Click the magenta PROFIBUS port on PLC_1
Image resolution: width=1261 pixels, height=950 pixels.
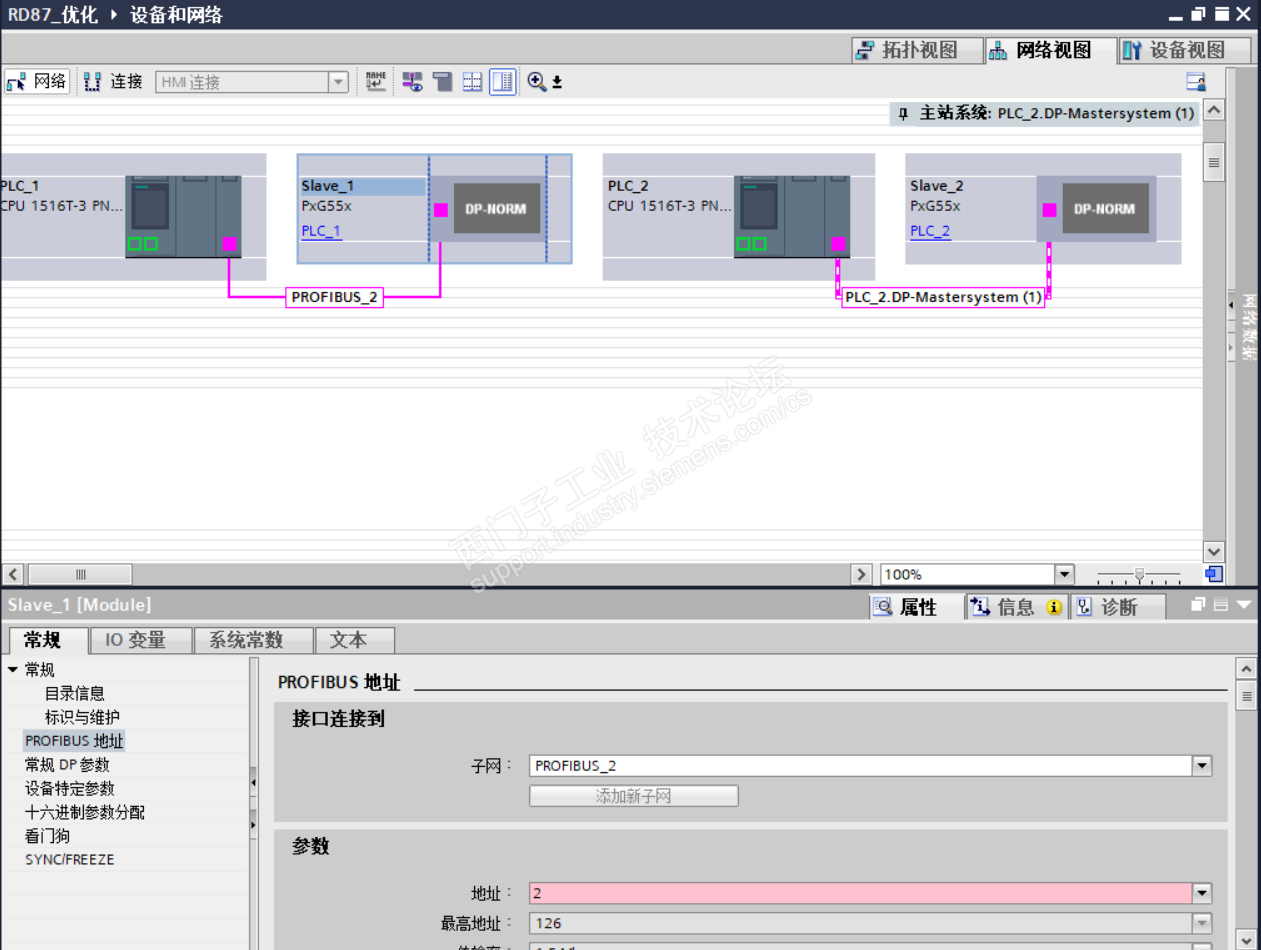coord(230,244)
